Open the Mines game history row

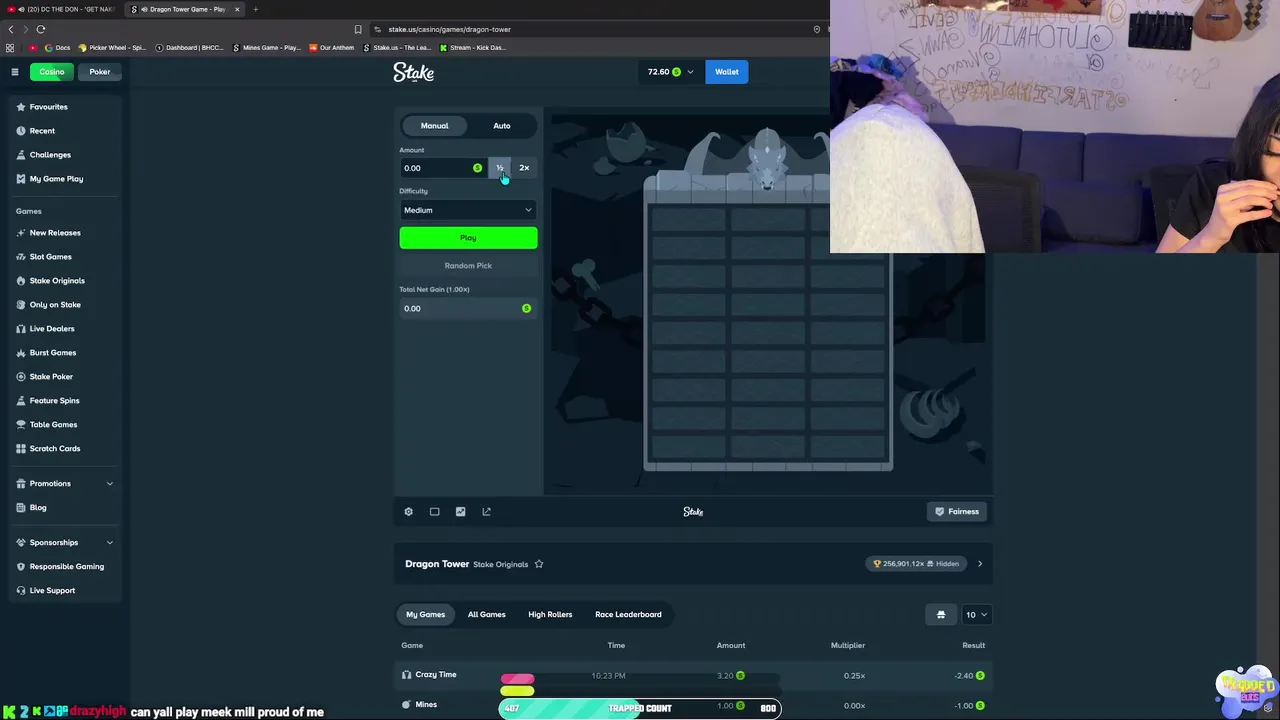[693, 705]
